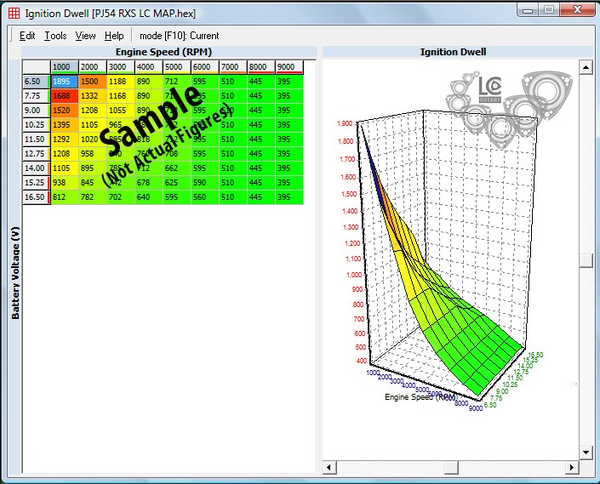Select the 9000 RPM column header
The width and height of the screenshot is (600, 484).
pos(289,67)
